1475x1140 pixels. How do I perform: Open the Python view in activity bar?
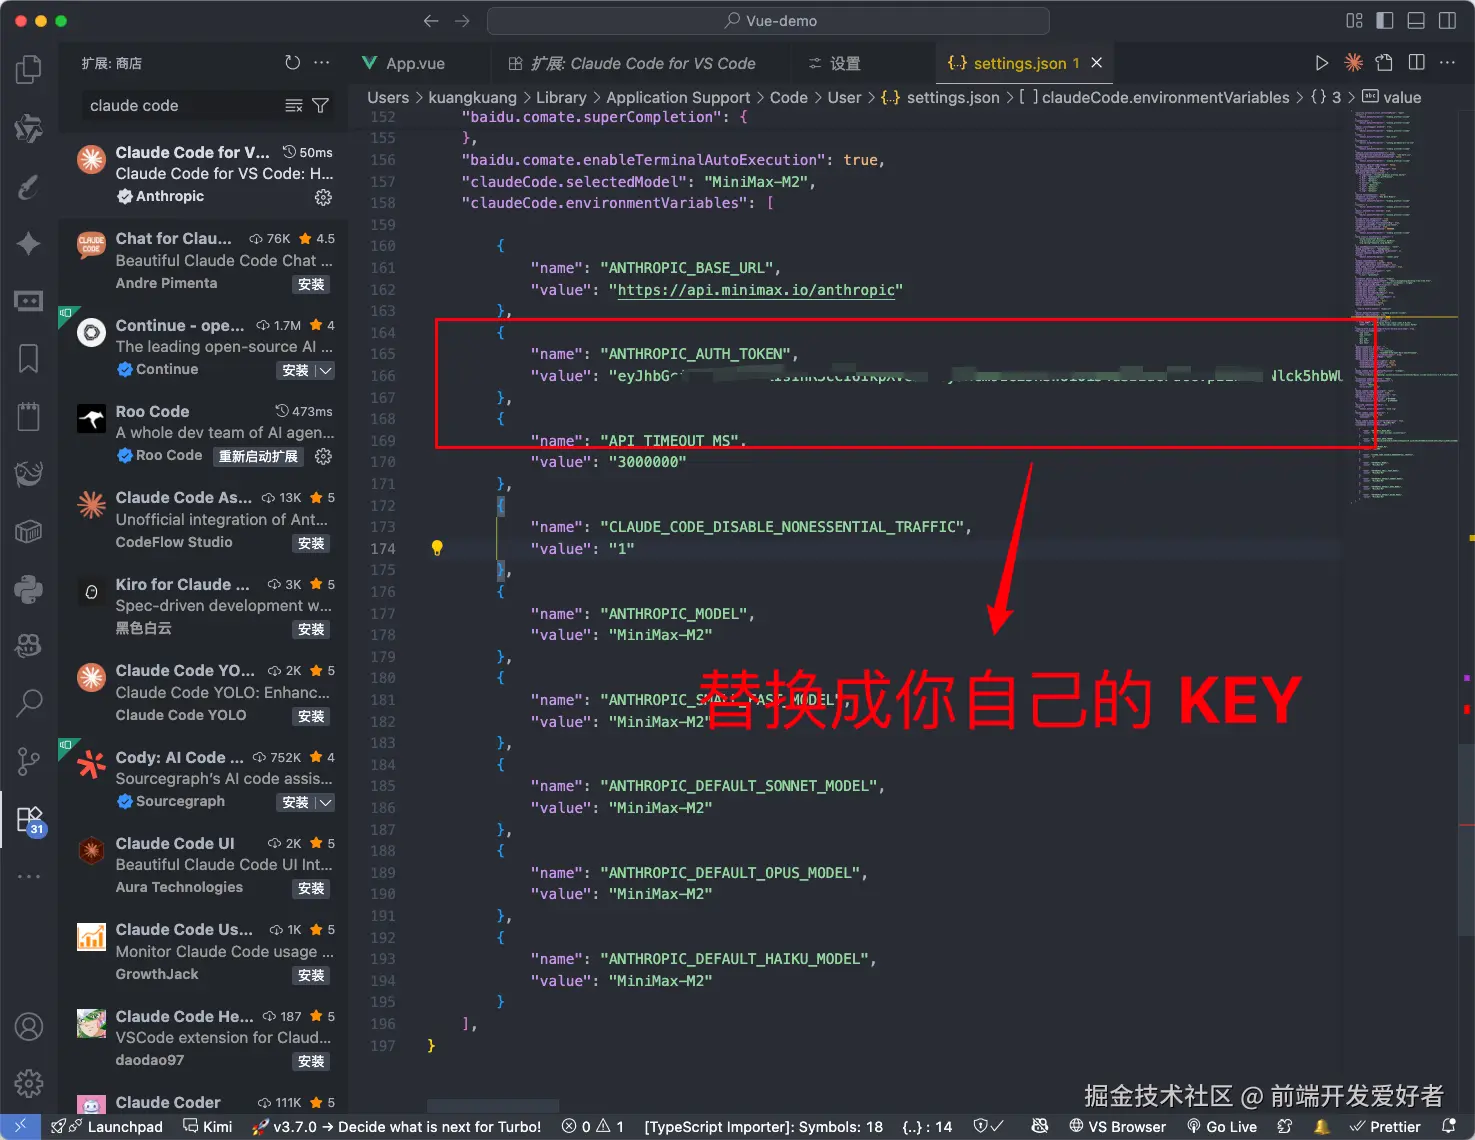29,589
